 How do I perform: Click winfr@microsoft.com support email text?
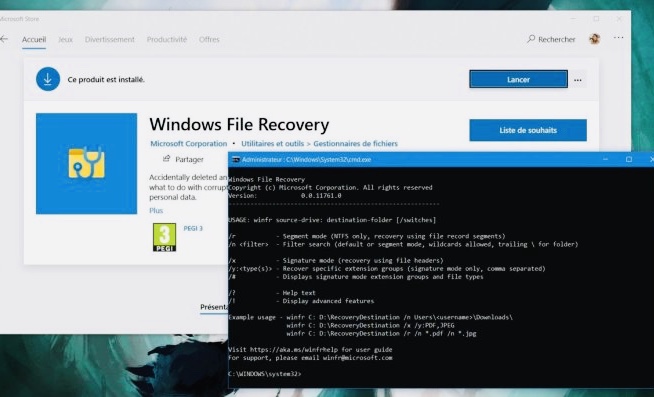pyautogui.click(x=357, y=358)
